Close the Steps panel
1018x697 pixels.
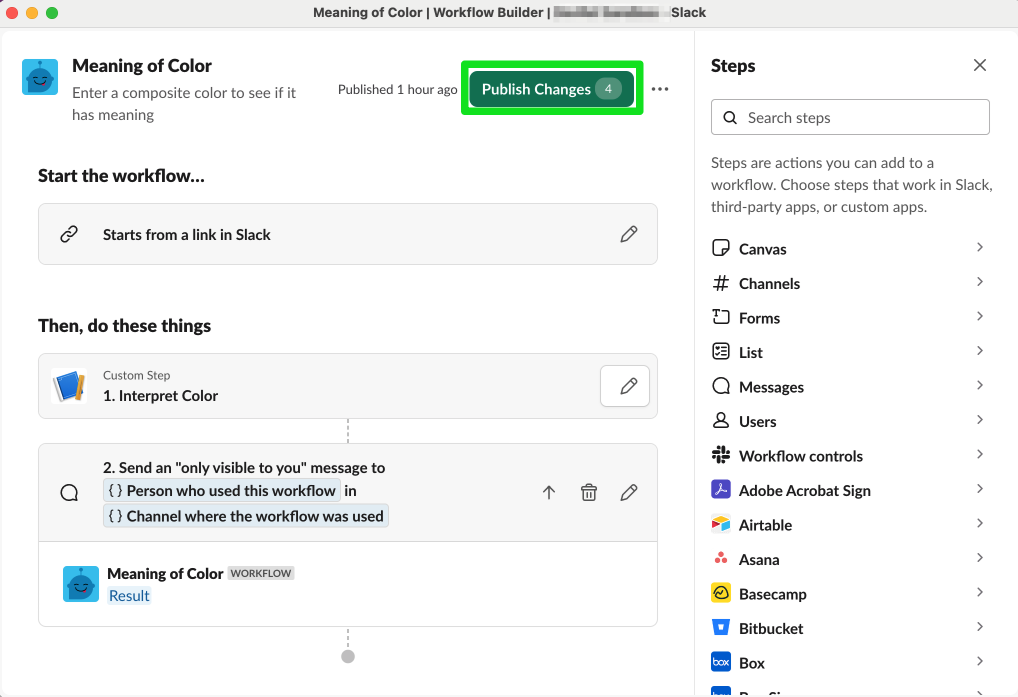[979, 64]
